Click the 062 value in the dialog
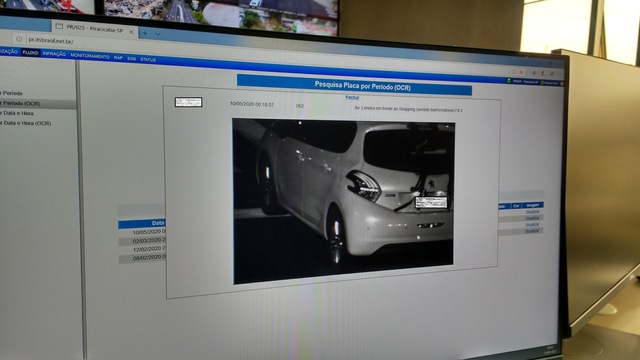Viewport: 640px width, 360px height. (300, 106)
